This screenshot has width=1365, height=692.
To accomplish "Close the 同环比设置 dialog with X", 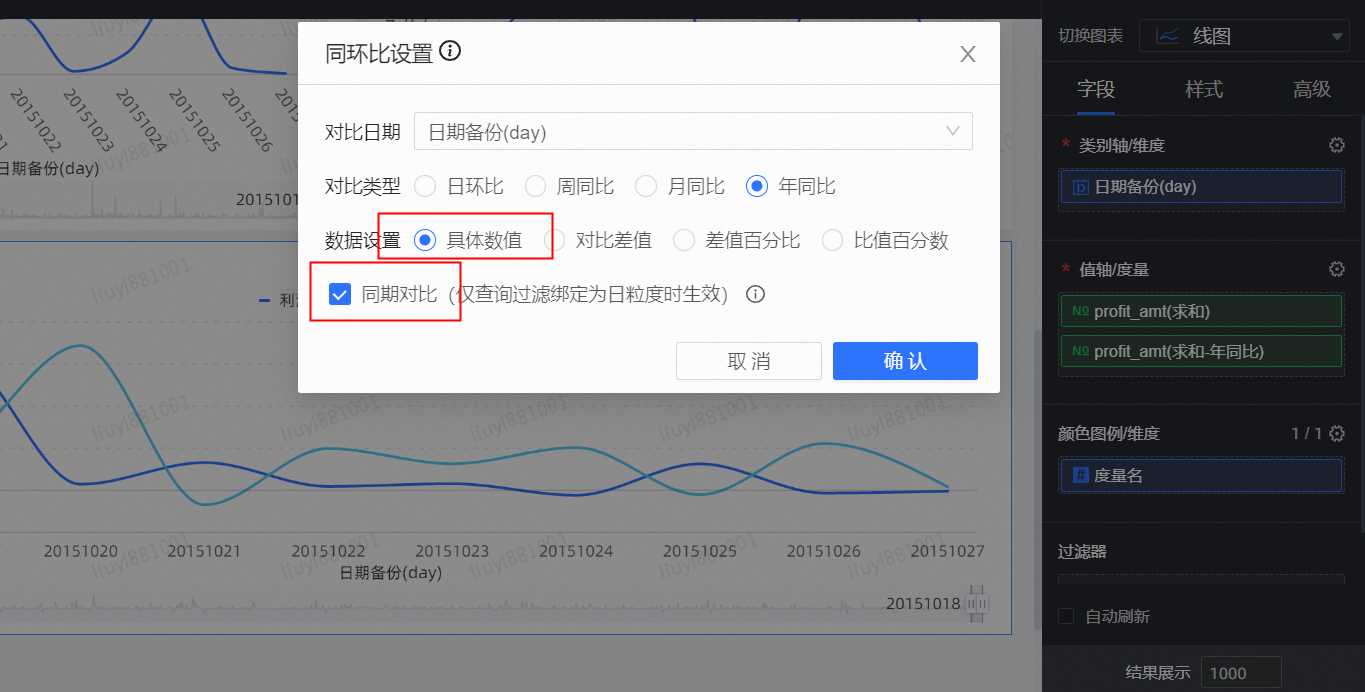I will click(967, 54).
